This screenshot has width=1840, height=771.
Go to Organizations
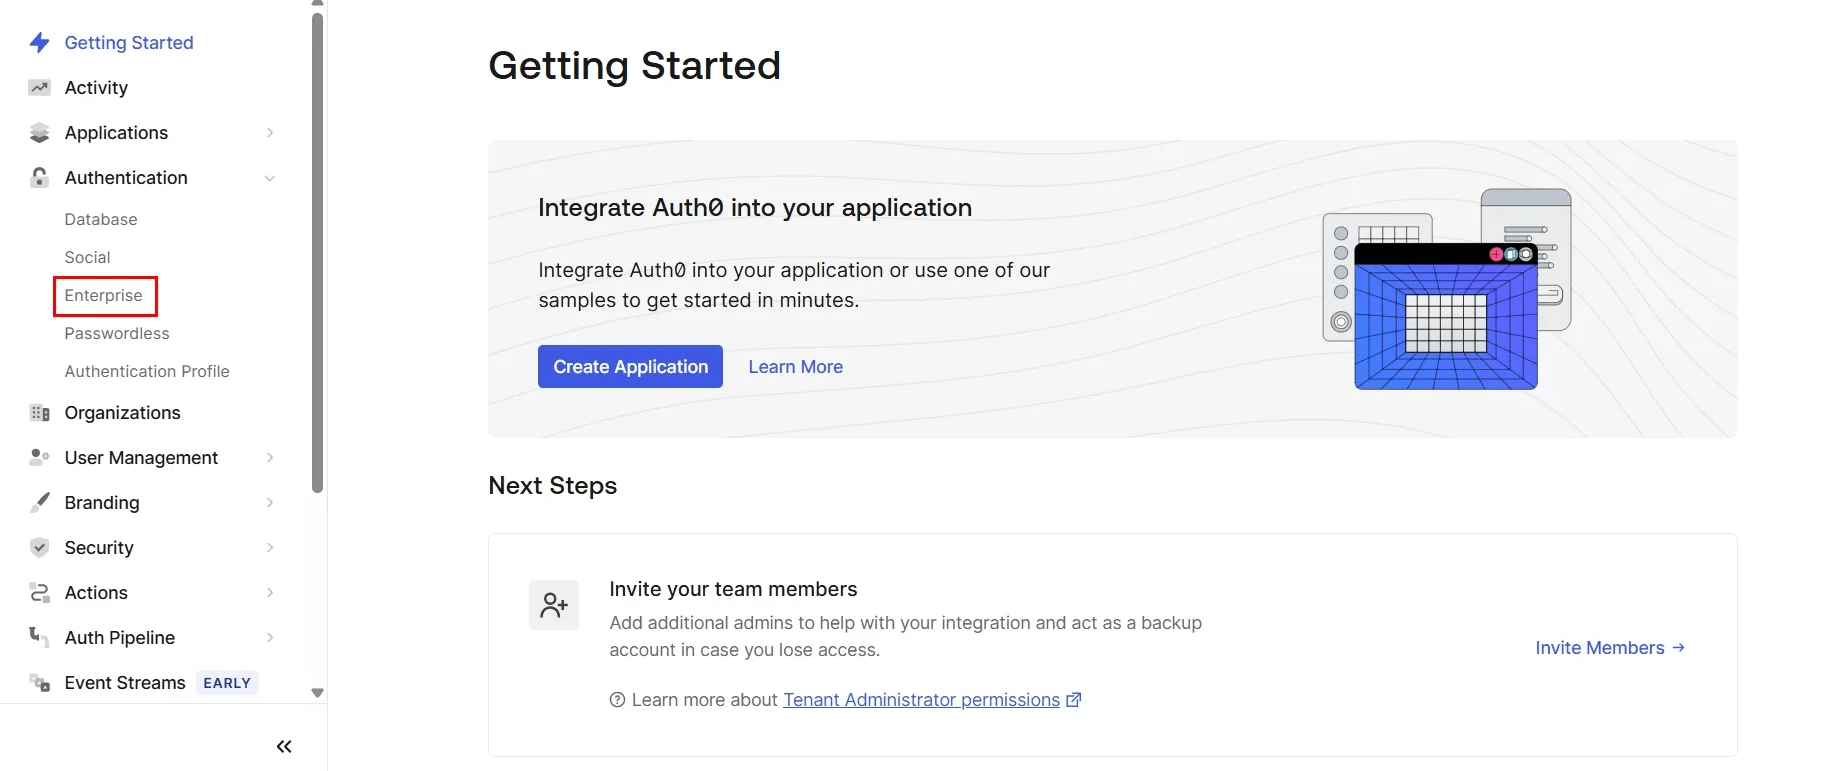tap(123, 413)
